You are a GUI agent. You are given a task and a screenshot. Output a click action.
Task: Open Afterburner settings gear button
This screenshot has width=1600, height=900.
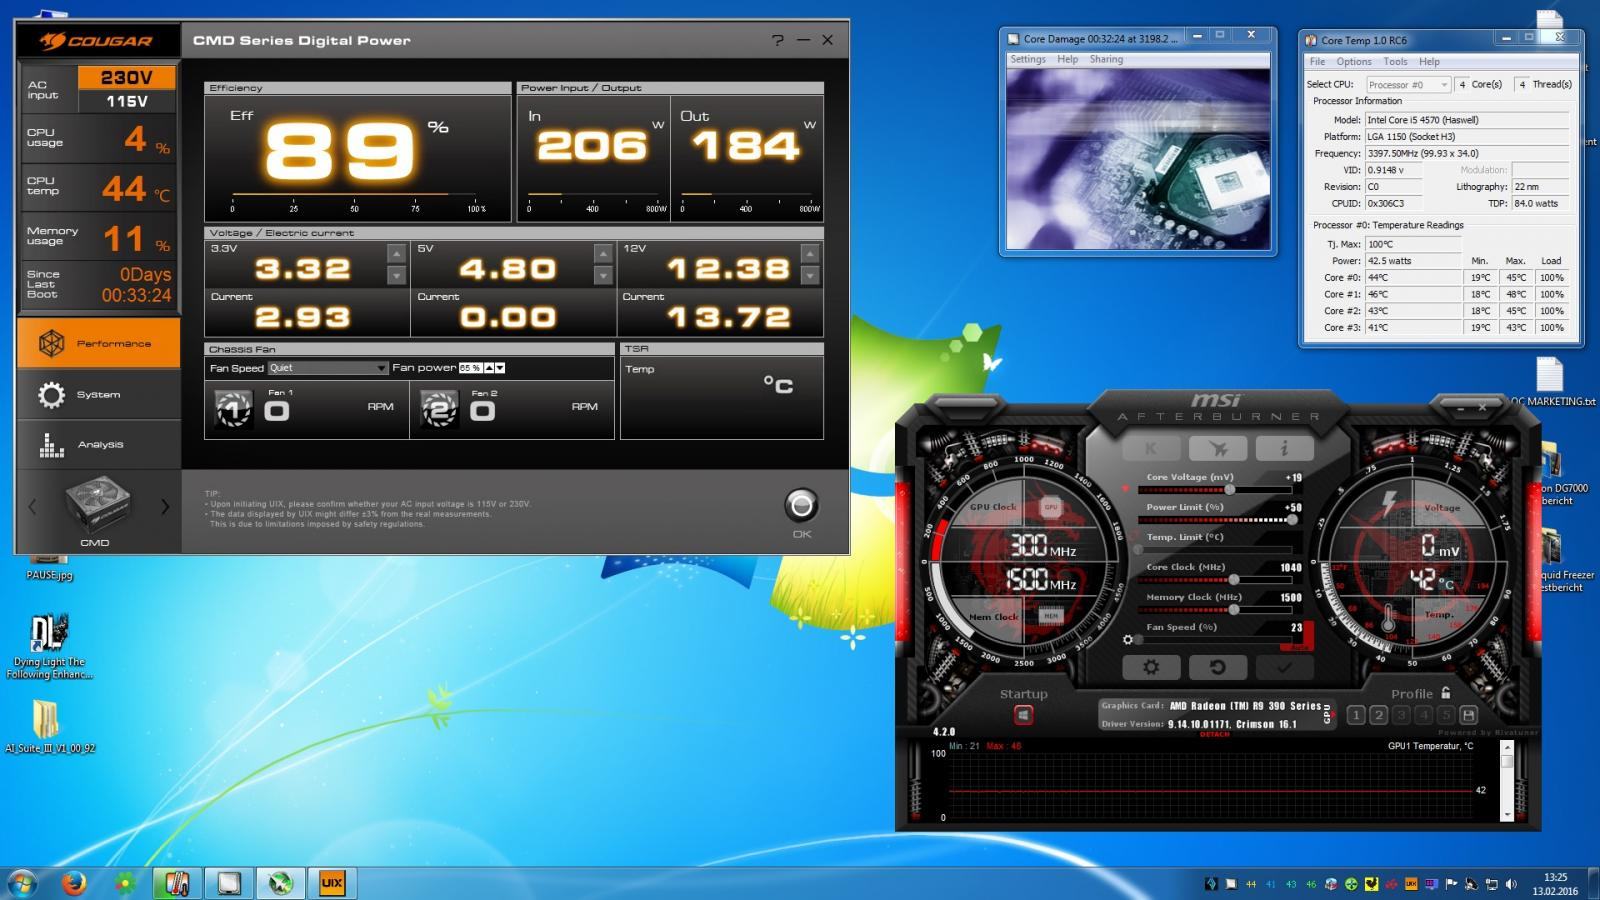1151,667
